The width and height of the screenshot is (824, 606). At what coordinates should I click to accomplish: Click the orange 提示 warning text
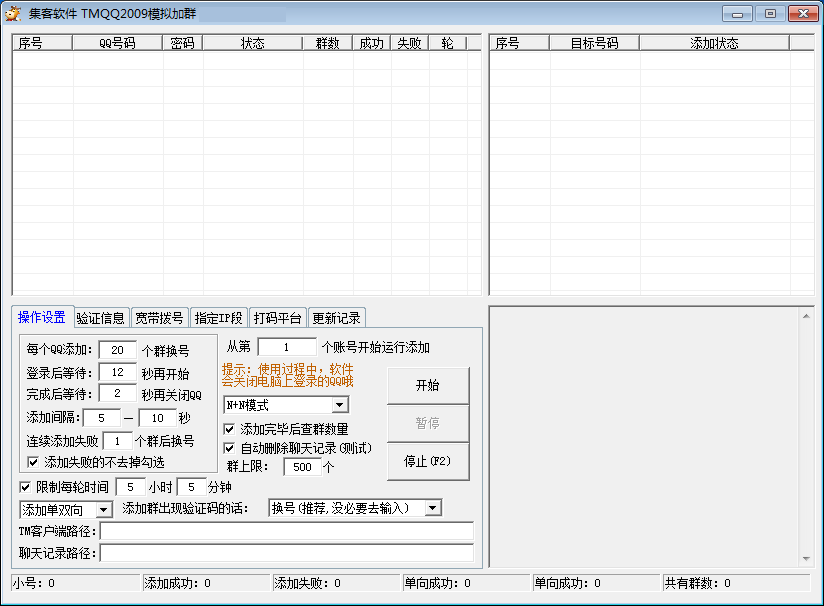(x=287, y=375)
